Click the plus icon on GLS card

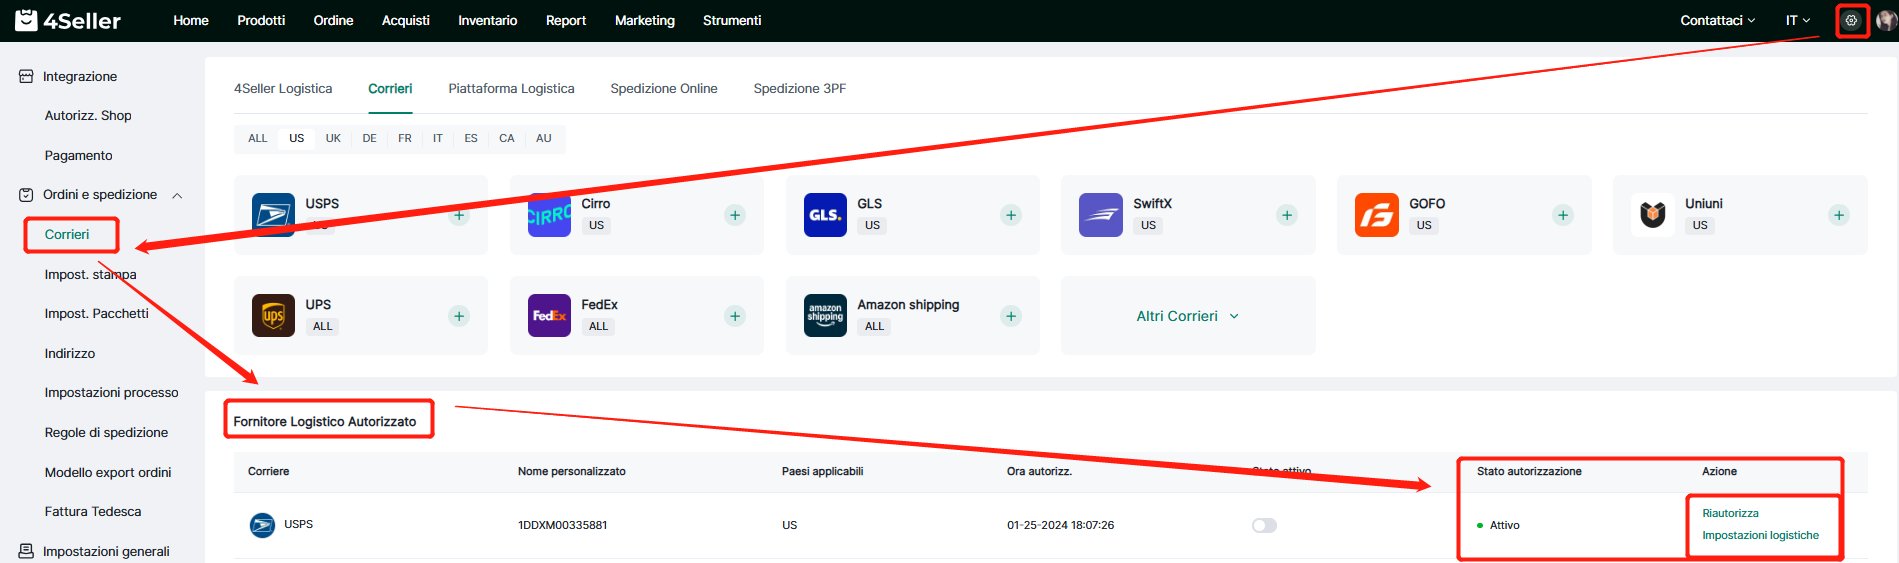click(1011, 215)
